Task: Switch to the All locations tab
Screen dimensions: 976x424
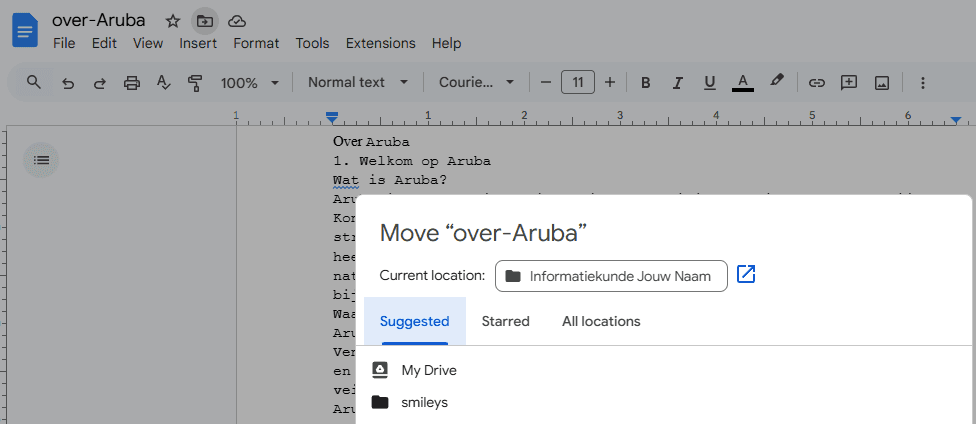Action: (x=600, y=321)
